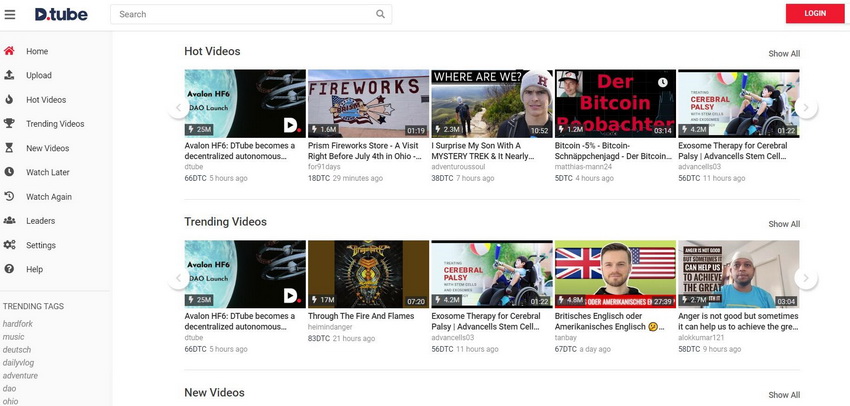Show All for Hot Videos section
The image size is (850, 406).
783,54
